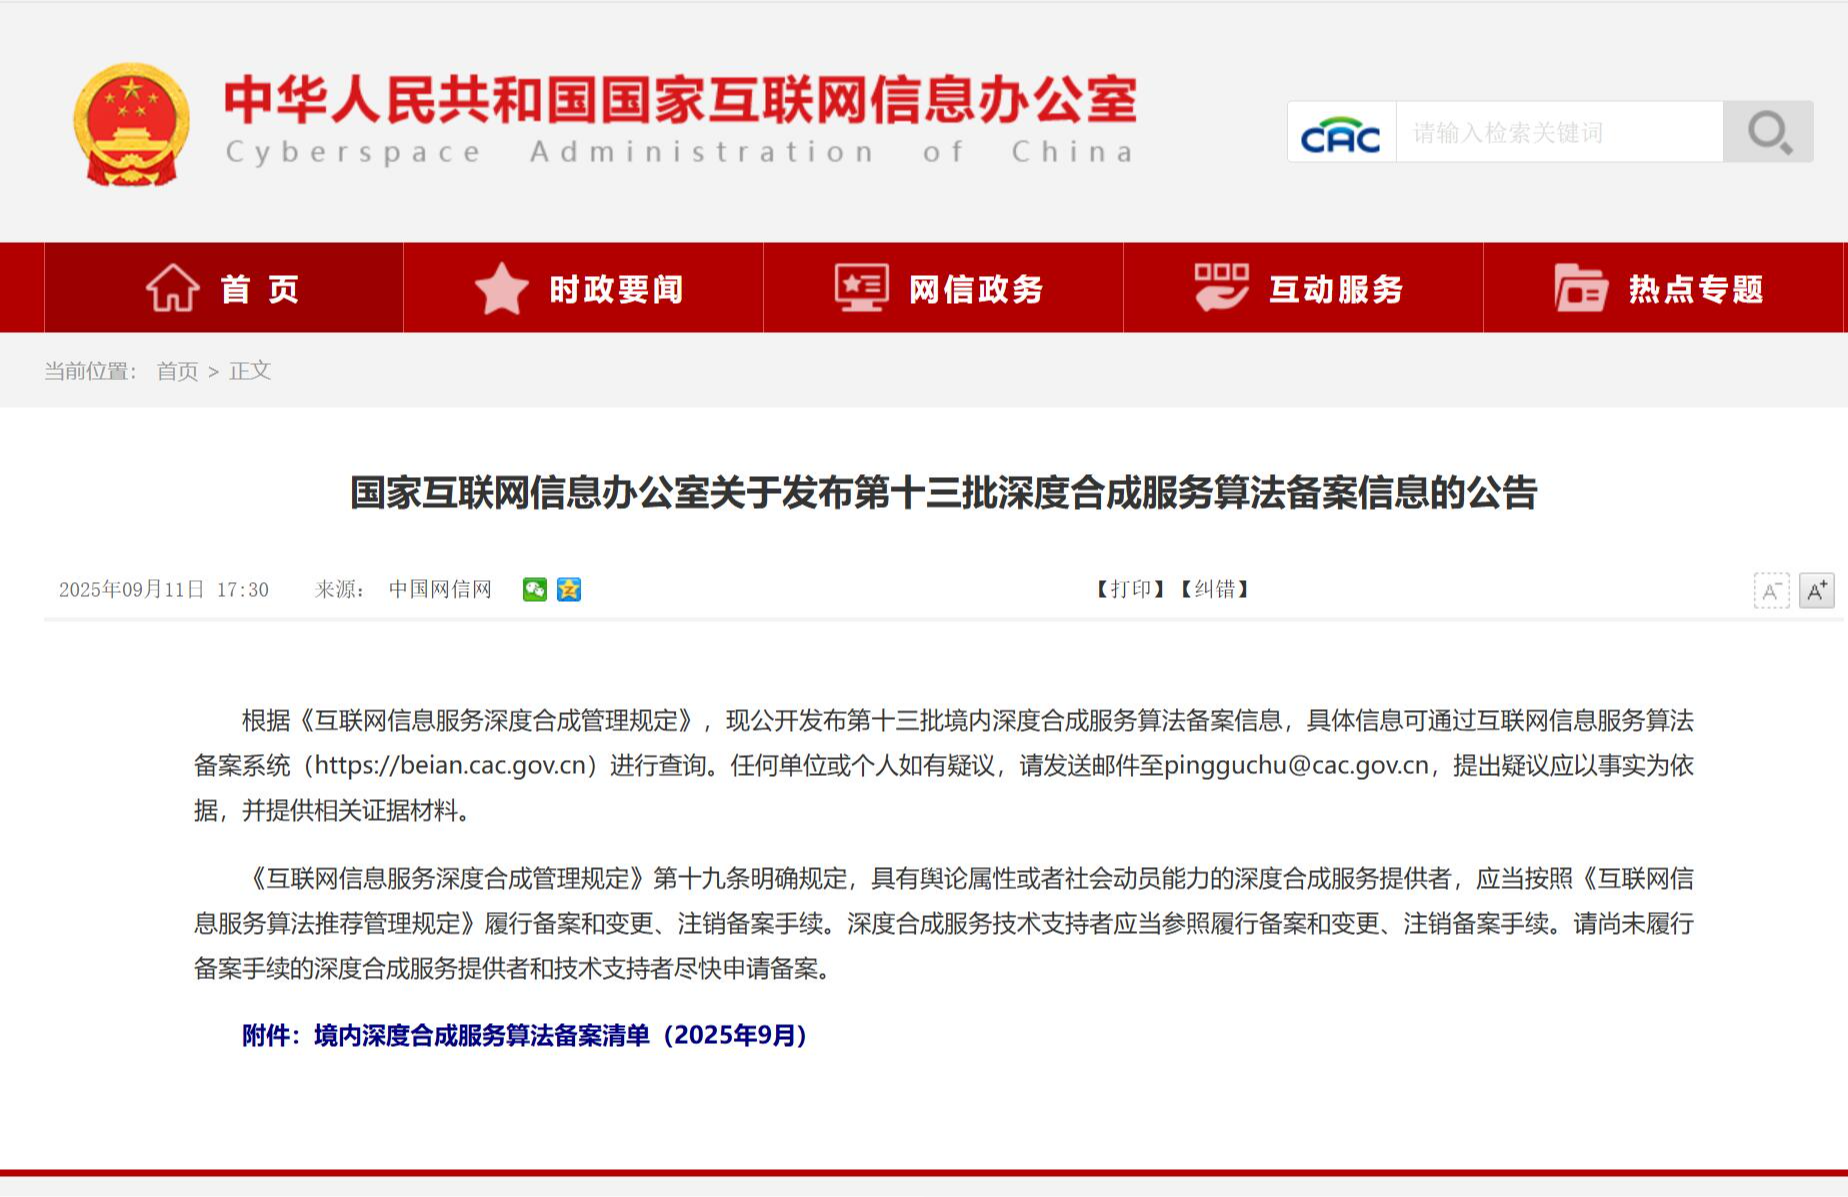
Task: Click the CAC logo beside search box
Action: click(1341, 132)
